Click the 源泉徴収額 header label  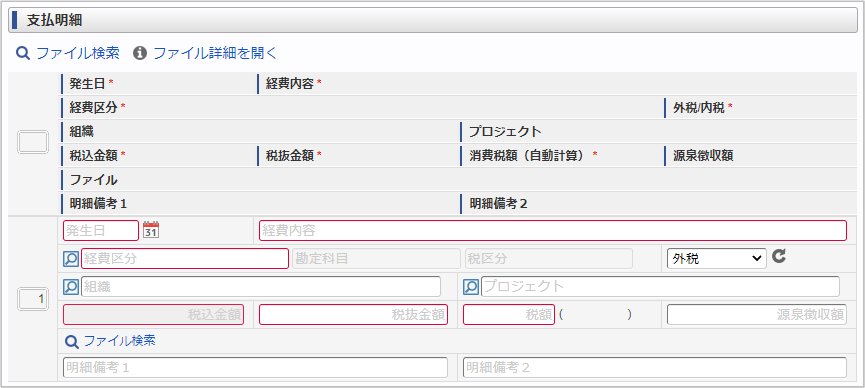(x=703, y=156)
